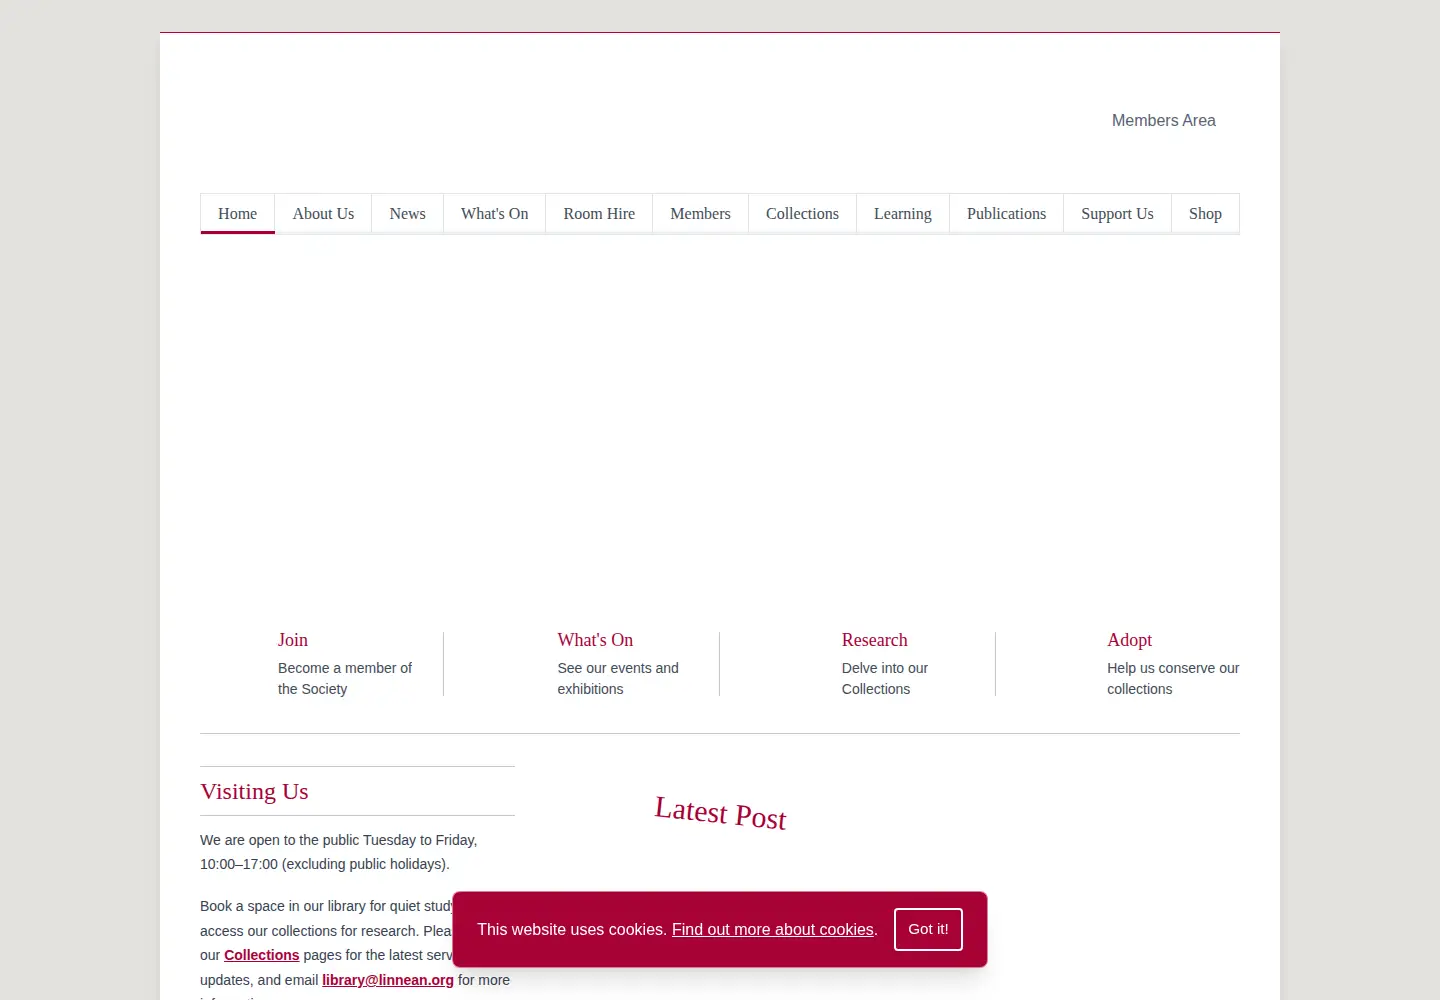The image size is (1440, 1000).
Task: Navigate to Room Hire
Action: point(599,214)
